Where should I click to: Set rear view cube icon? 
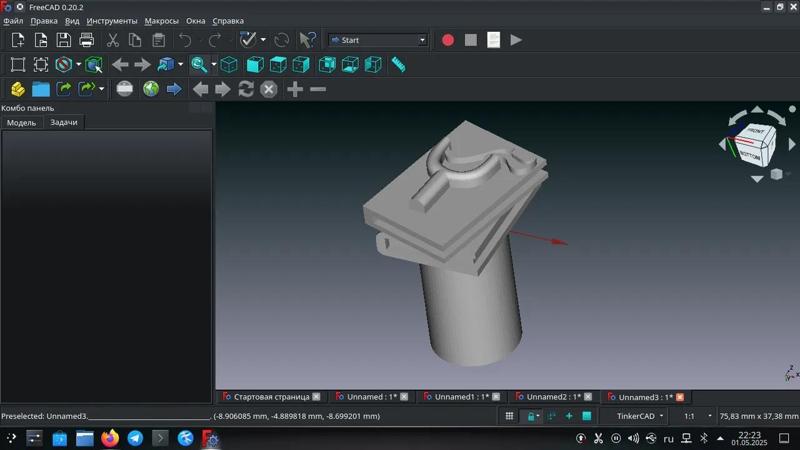coord(327,65)
